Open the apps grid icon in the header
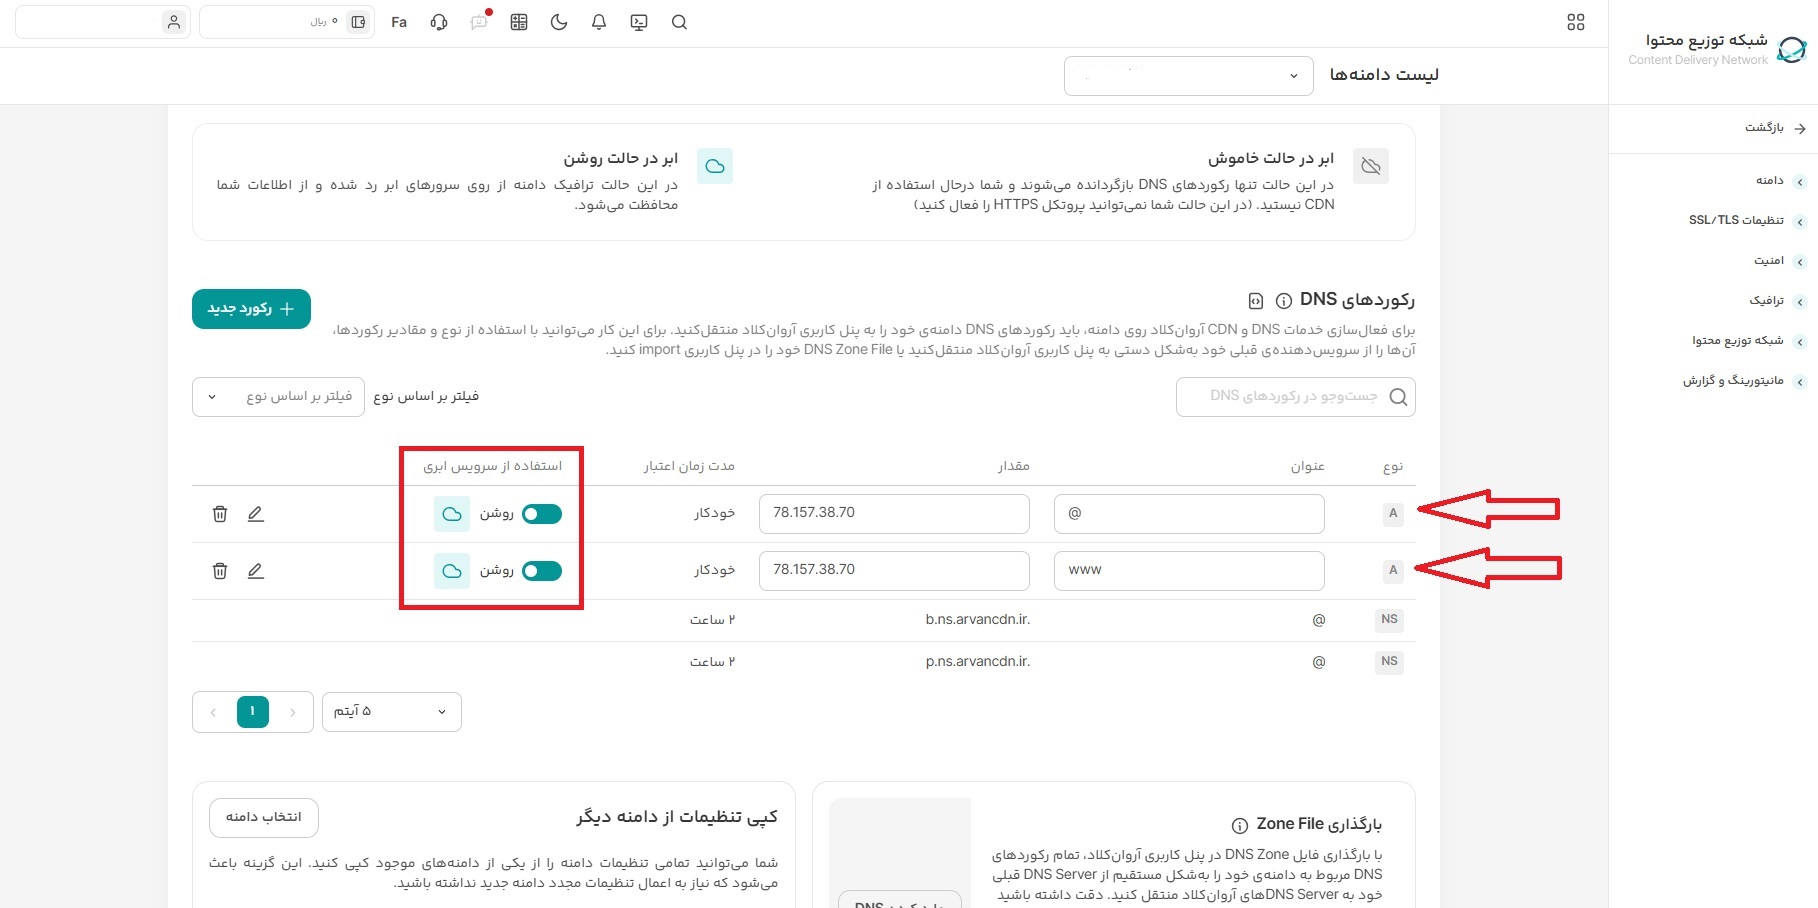 tap(1576, 22)
